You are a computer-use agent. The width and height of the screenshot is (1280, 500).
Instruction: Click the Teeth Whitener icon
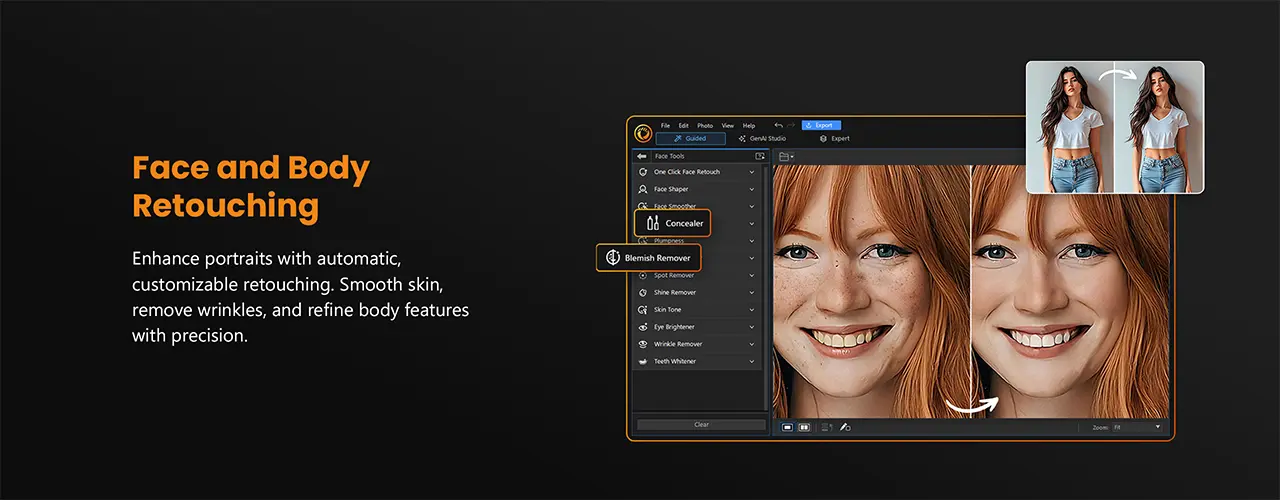point(643,361)
